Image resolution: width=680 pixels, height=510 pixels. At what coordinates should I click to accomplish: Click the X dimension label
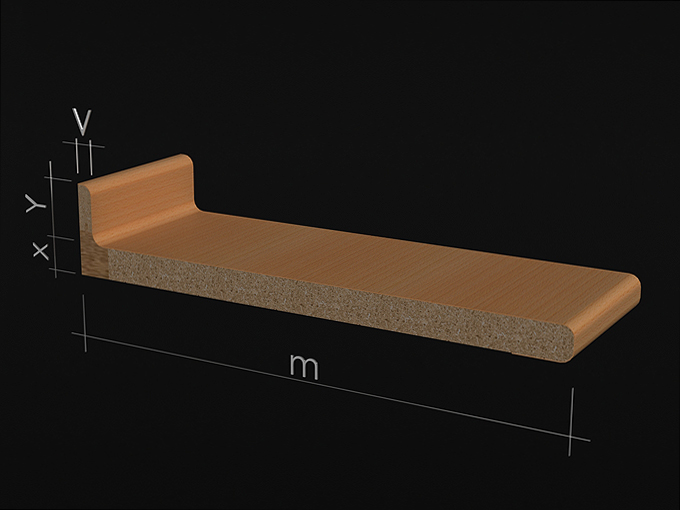tap(41, 251)
